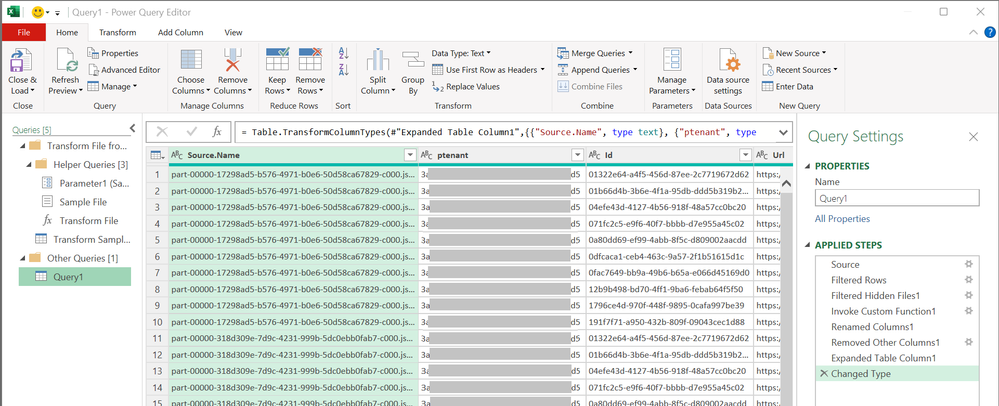Switch to the Home tab
Screen dimensions: 999x406
pos(67,33)
